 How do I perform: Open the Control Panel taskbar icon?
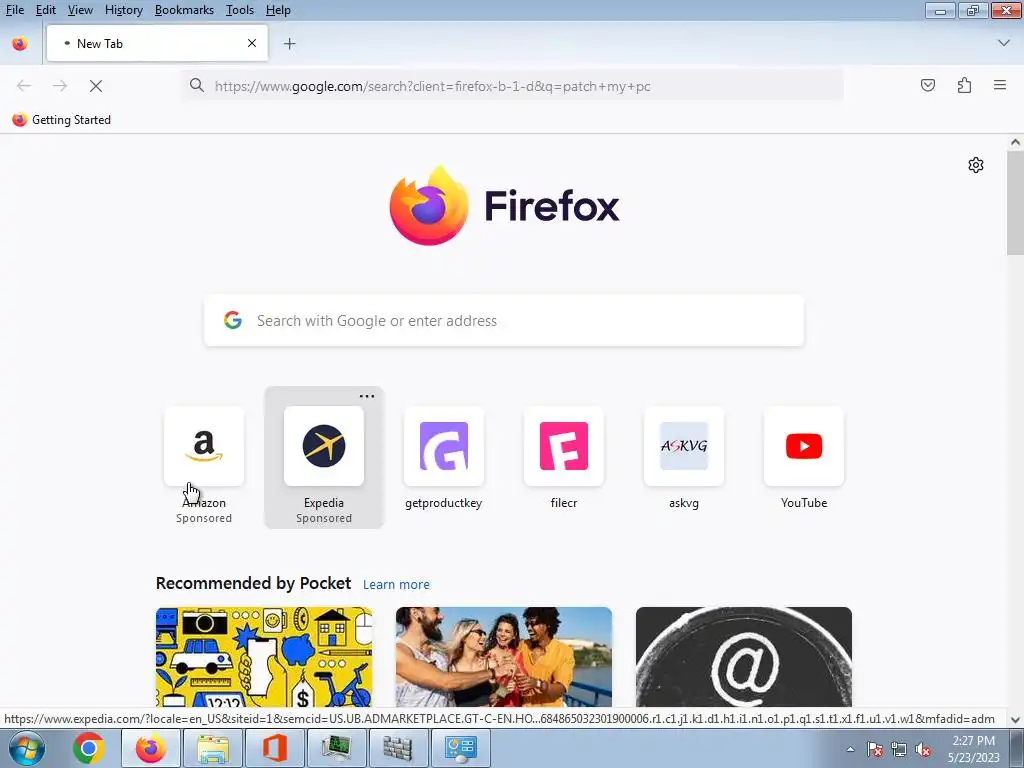(460, 748)
